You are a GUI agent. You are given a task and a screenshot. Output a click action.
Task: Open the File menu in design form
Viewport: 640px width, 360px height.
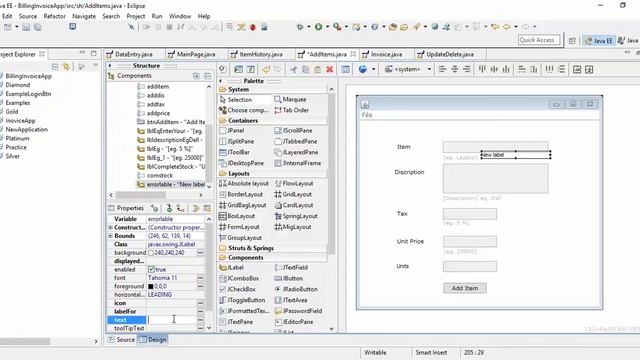(367, 115)
